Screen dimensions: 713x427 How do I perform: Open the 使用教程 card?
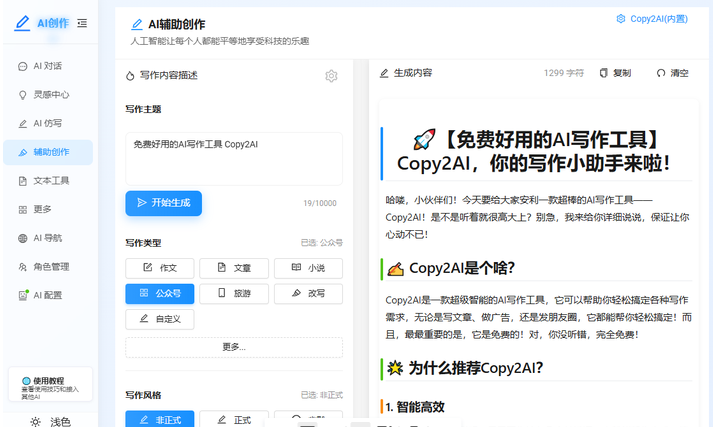point(50,385)
